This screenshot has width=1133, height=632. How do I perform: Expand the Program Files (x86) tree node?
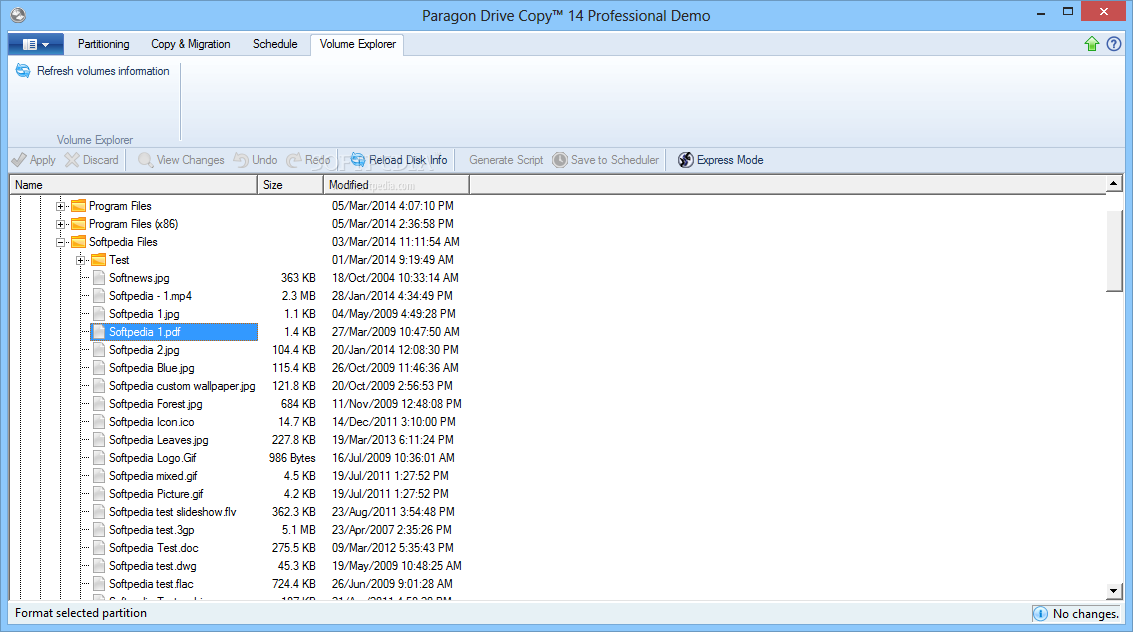(61, 225)
